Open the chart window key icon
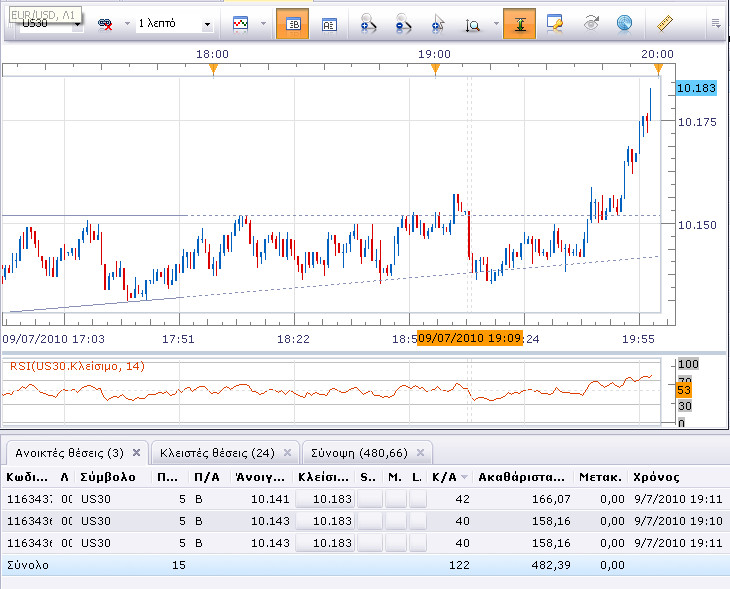730x589 pixels. tap(554, 23)
